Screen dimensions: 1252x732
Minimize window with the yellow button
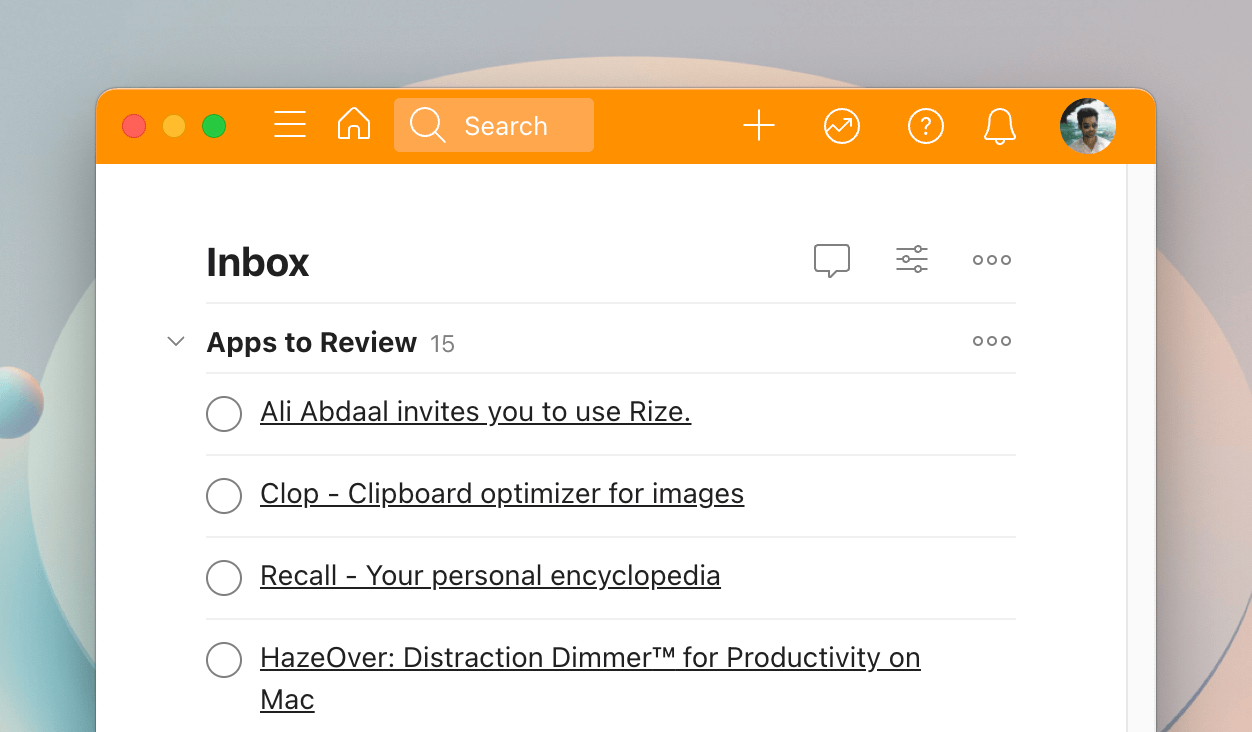click(174, 126)
